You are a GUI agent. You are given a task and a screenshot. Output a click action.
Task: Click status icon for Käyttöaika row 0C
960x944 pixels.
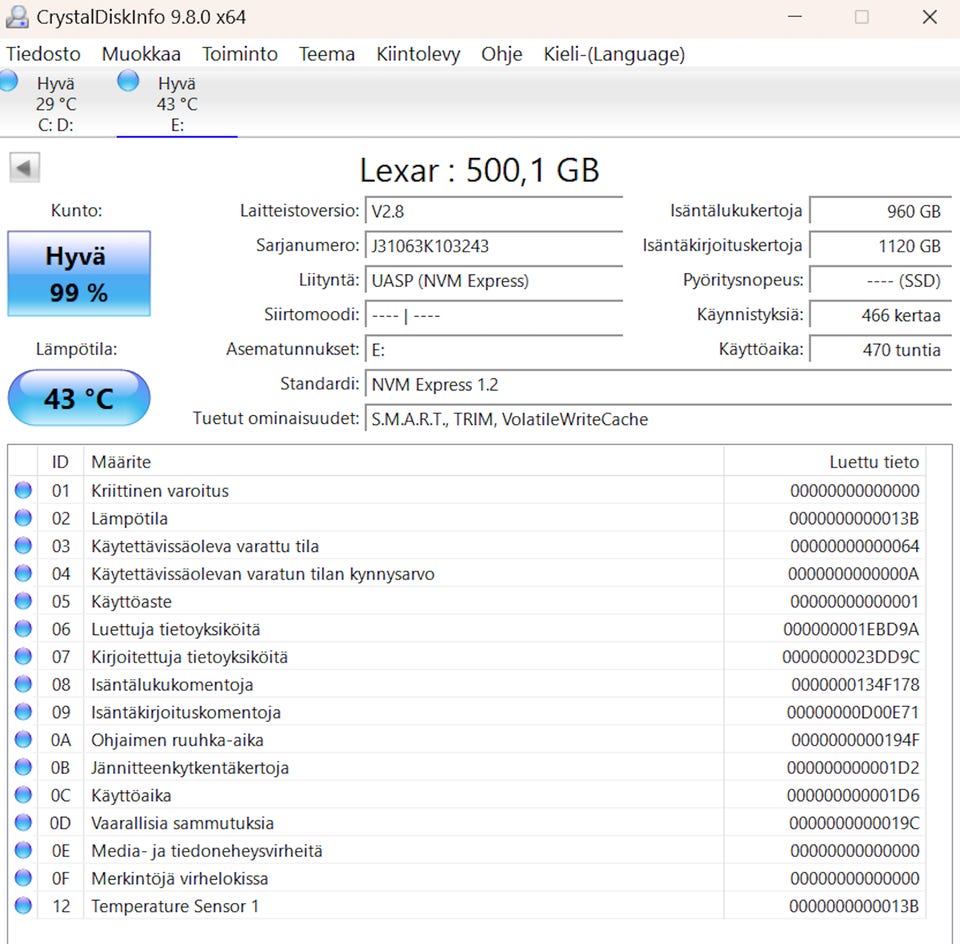pos(23,795)
